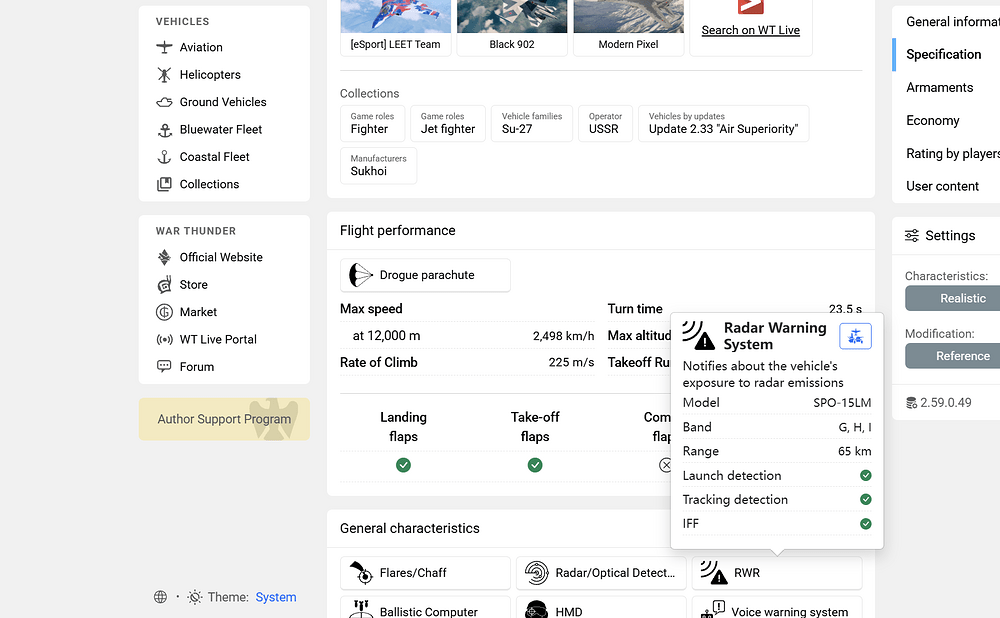Click the Store icon
Viewport: 1000px width, 618px height.
164,284
